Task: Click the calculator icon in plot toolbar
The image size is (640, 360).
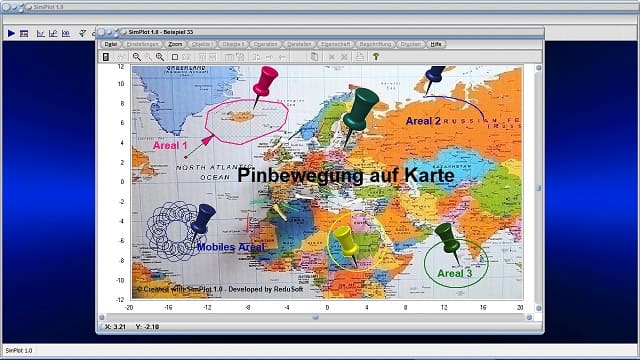Action: pyautogui.click(x=106, y=57)
